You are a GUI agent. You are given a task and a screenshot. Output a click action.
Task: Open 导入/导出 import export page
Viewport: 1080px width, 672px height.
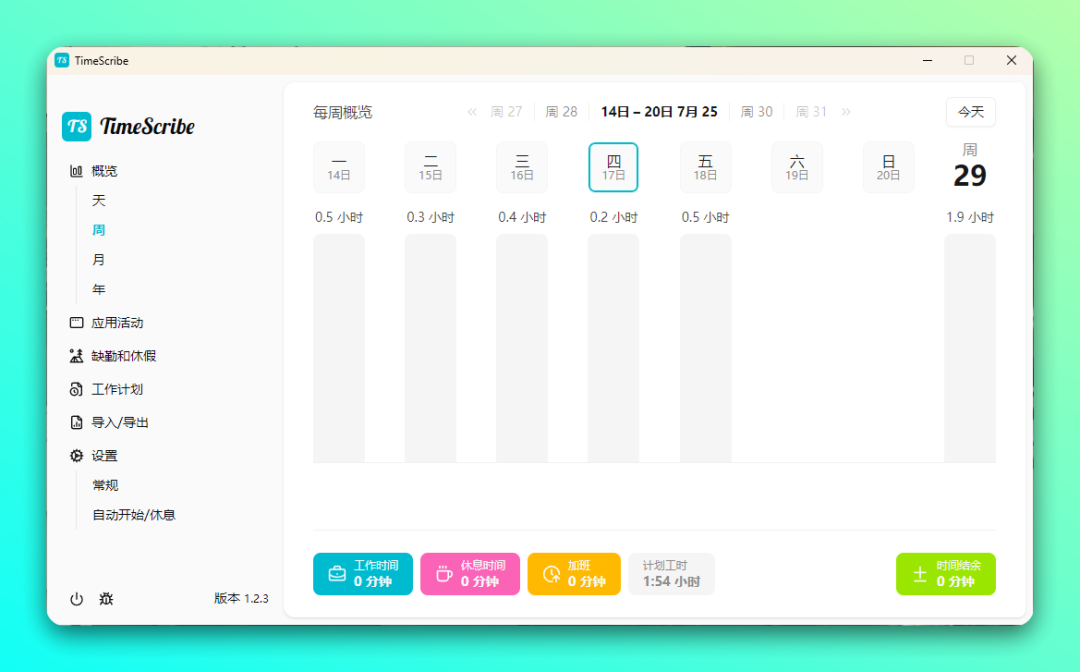(x=120, y=423)
